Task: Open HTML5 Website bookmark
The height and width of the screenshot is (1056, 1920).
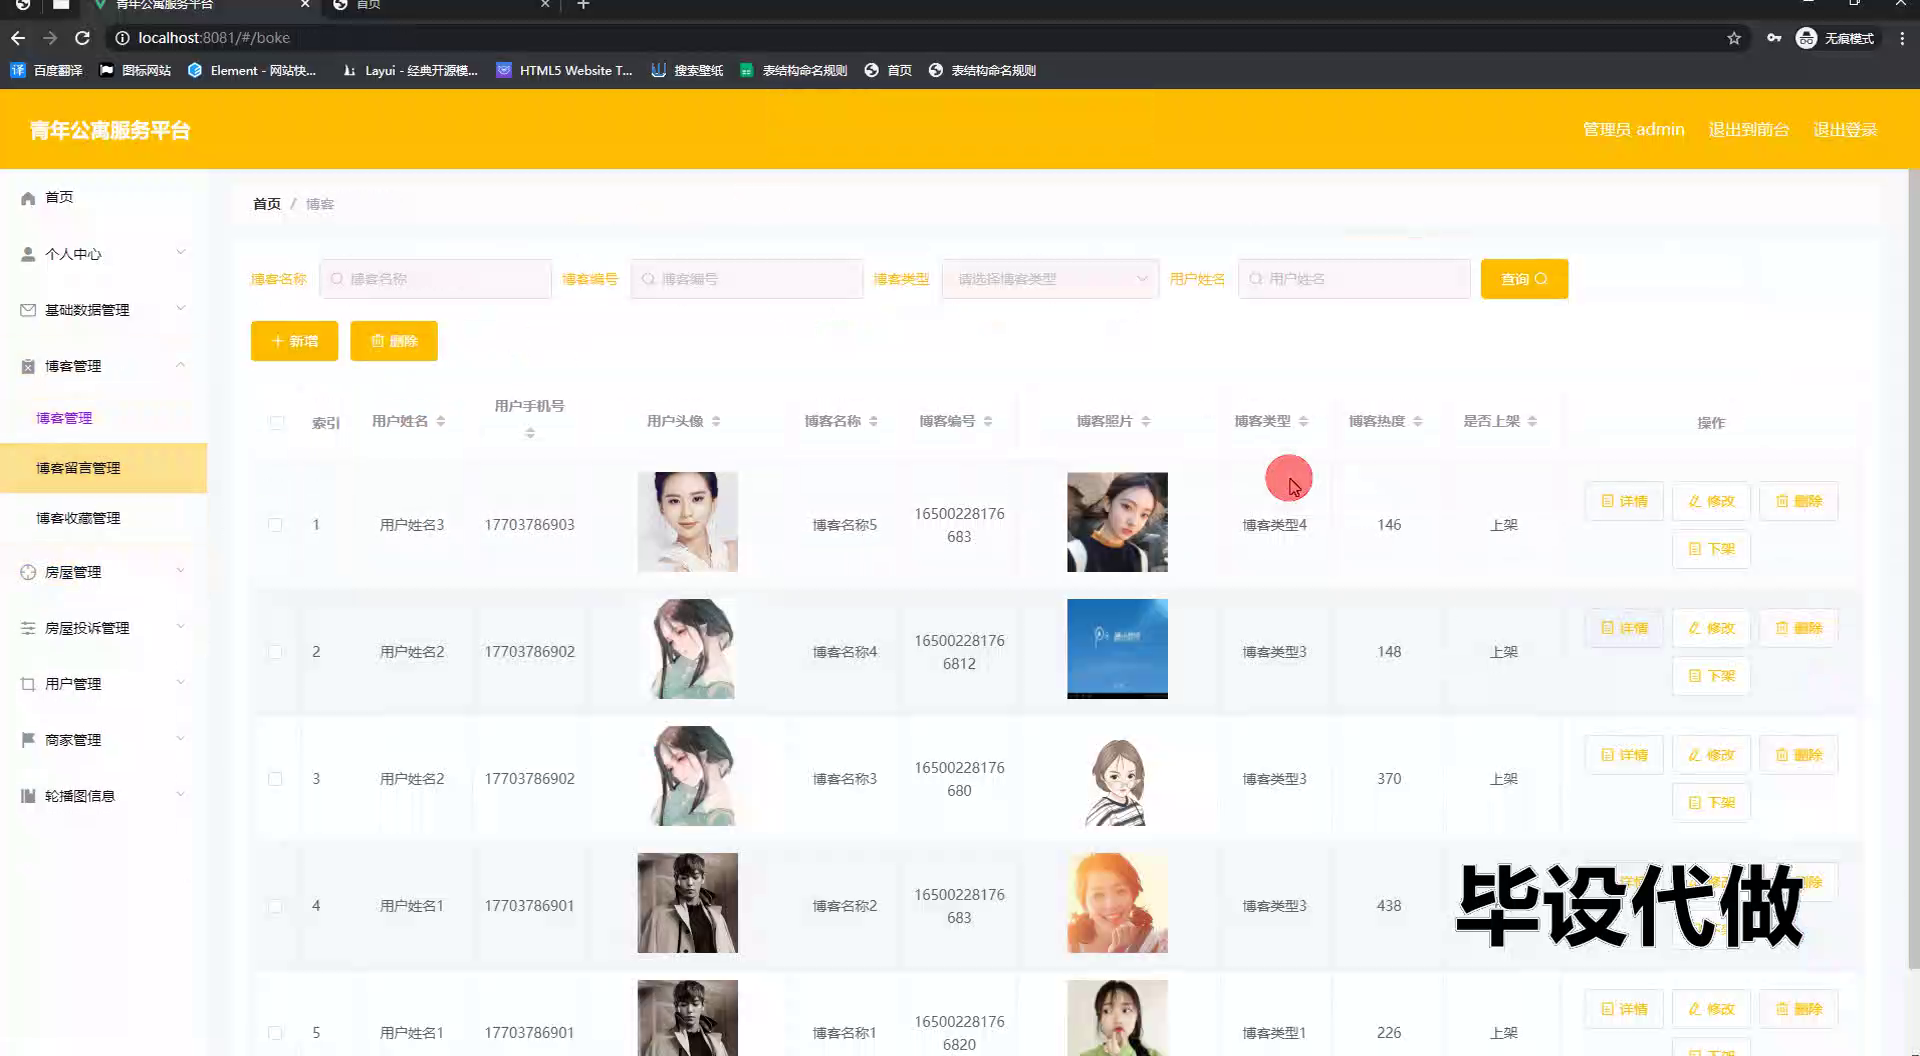Action: click(565, 70)
